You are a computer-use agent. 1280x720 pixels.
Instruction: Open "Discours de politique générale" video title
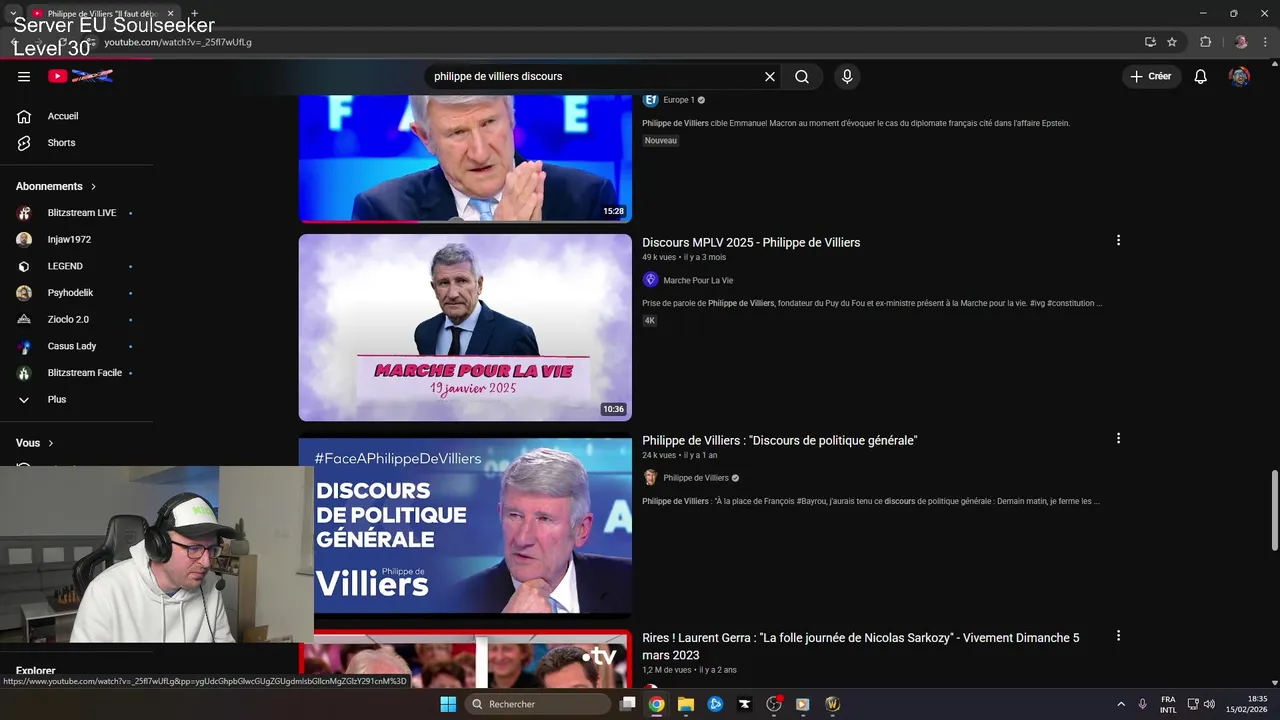click(x=779, y=440)
